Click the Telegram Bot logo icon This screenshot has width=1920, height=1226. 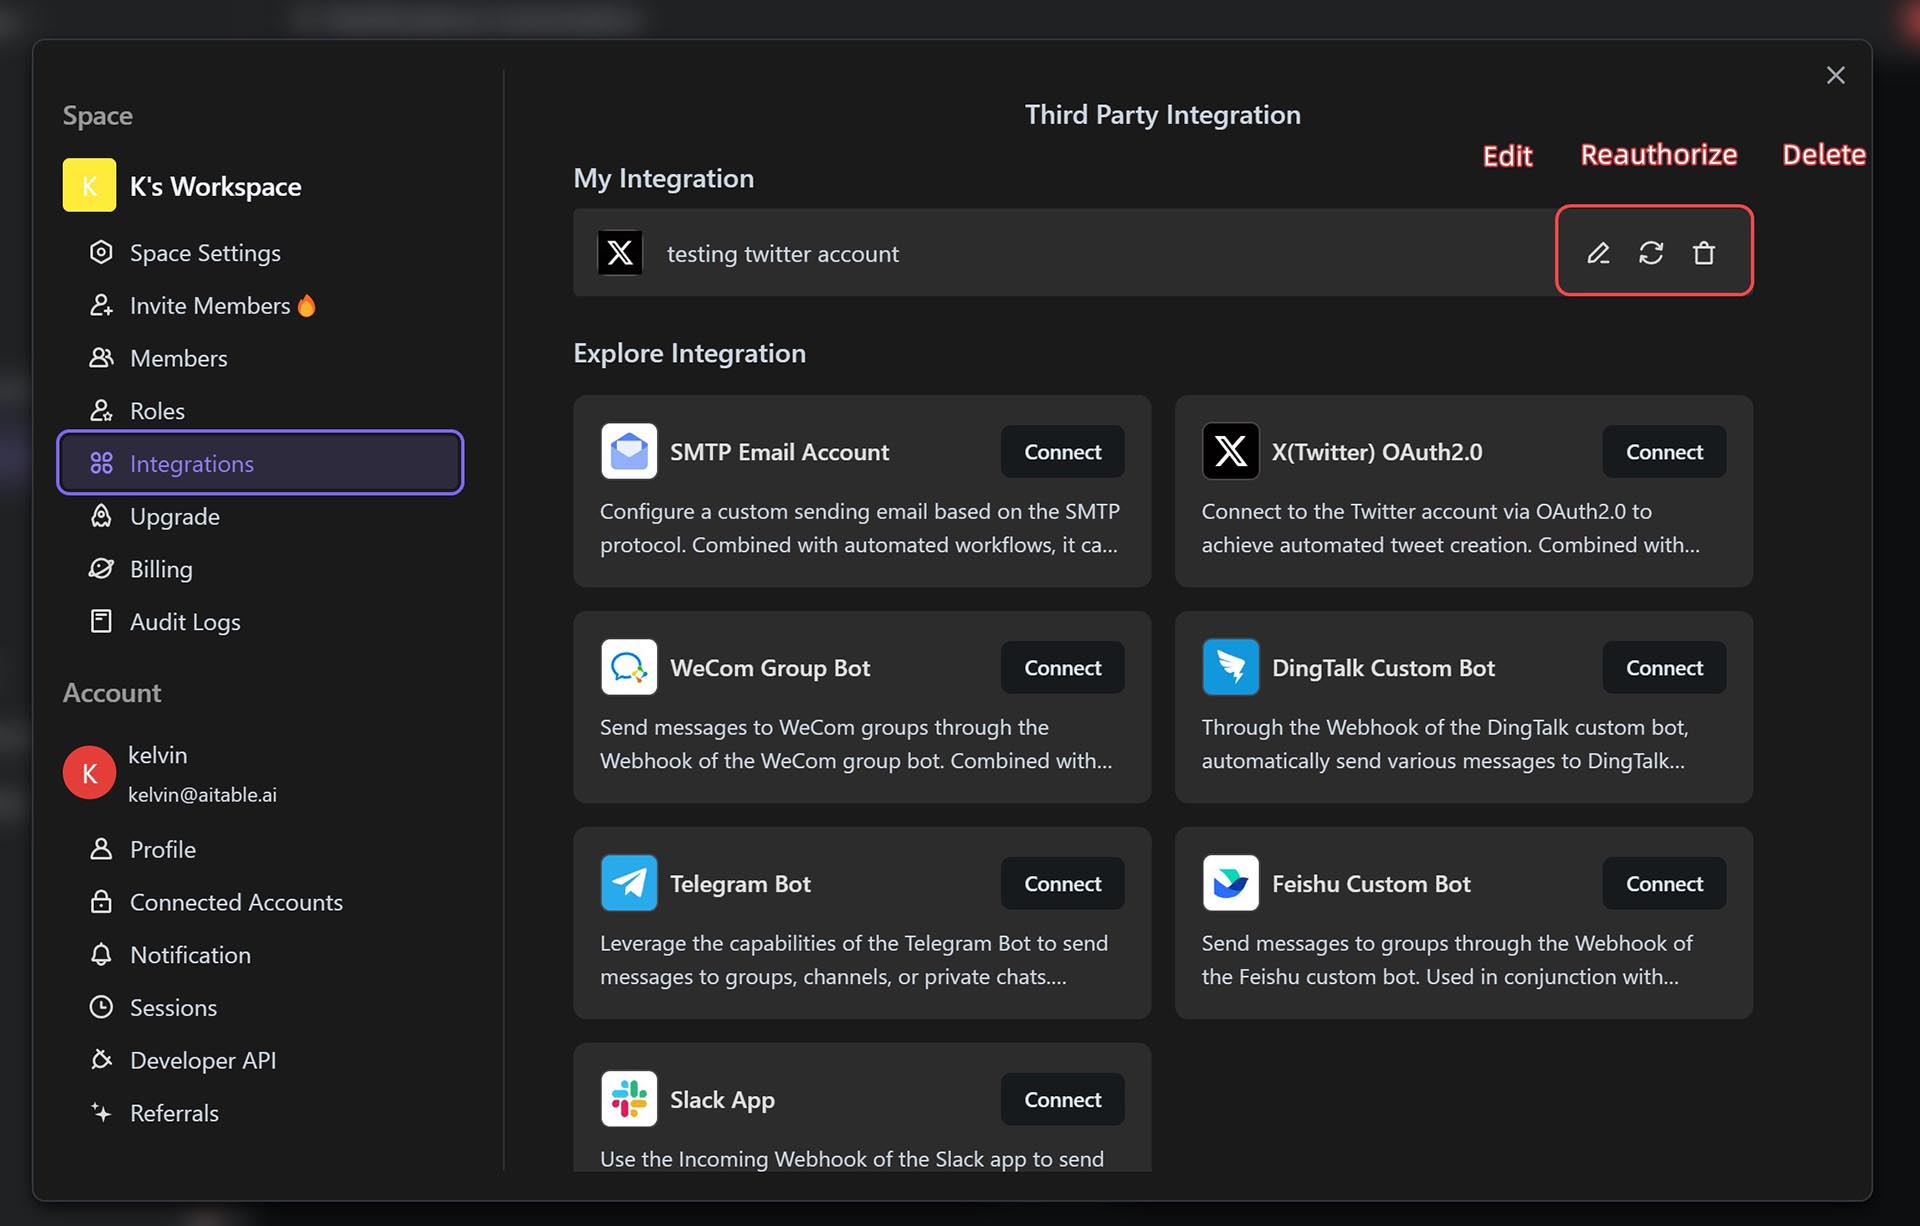click(x=628, y=883)
